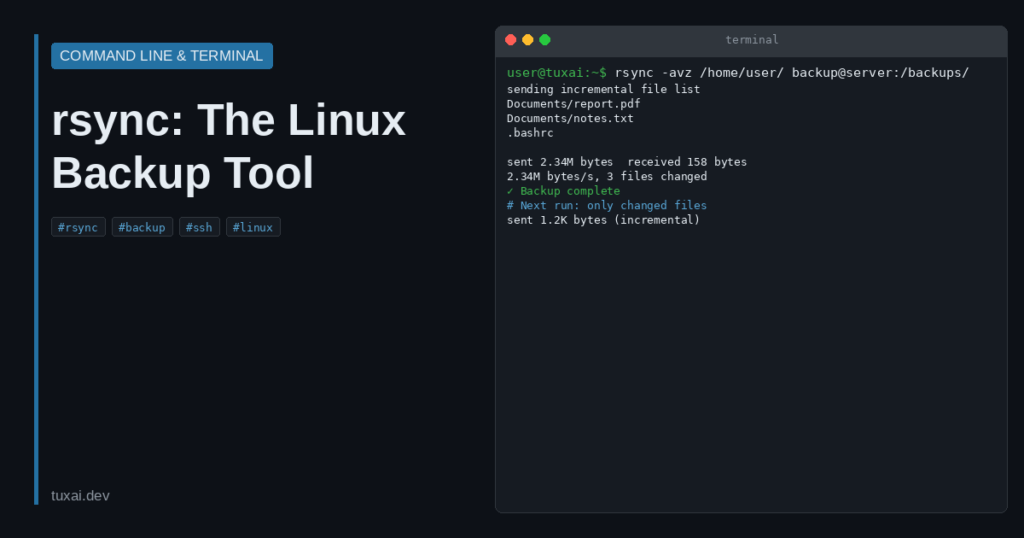1024x538 pixels.
Task: Open the tuxai.dev site link
Action: click(80, 496)
